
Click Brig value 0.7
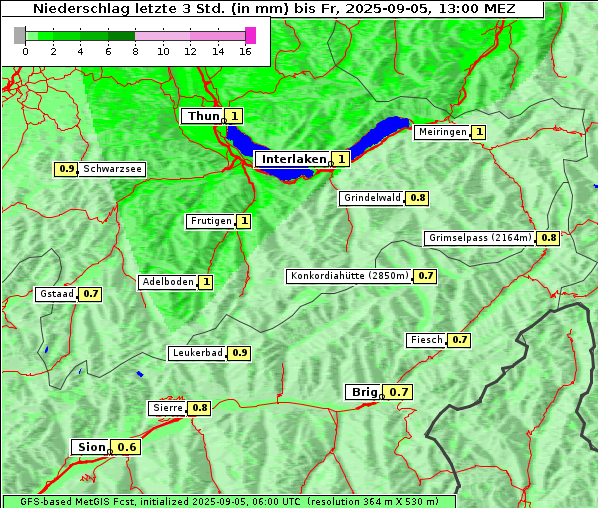pos(397,392)
